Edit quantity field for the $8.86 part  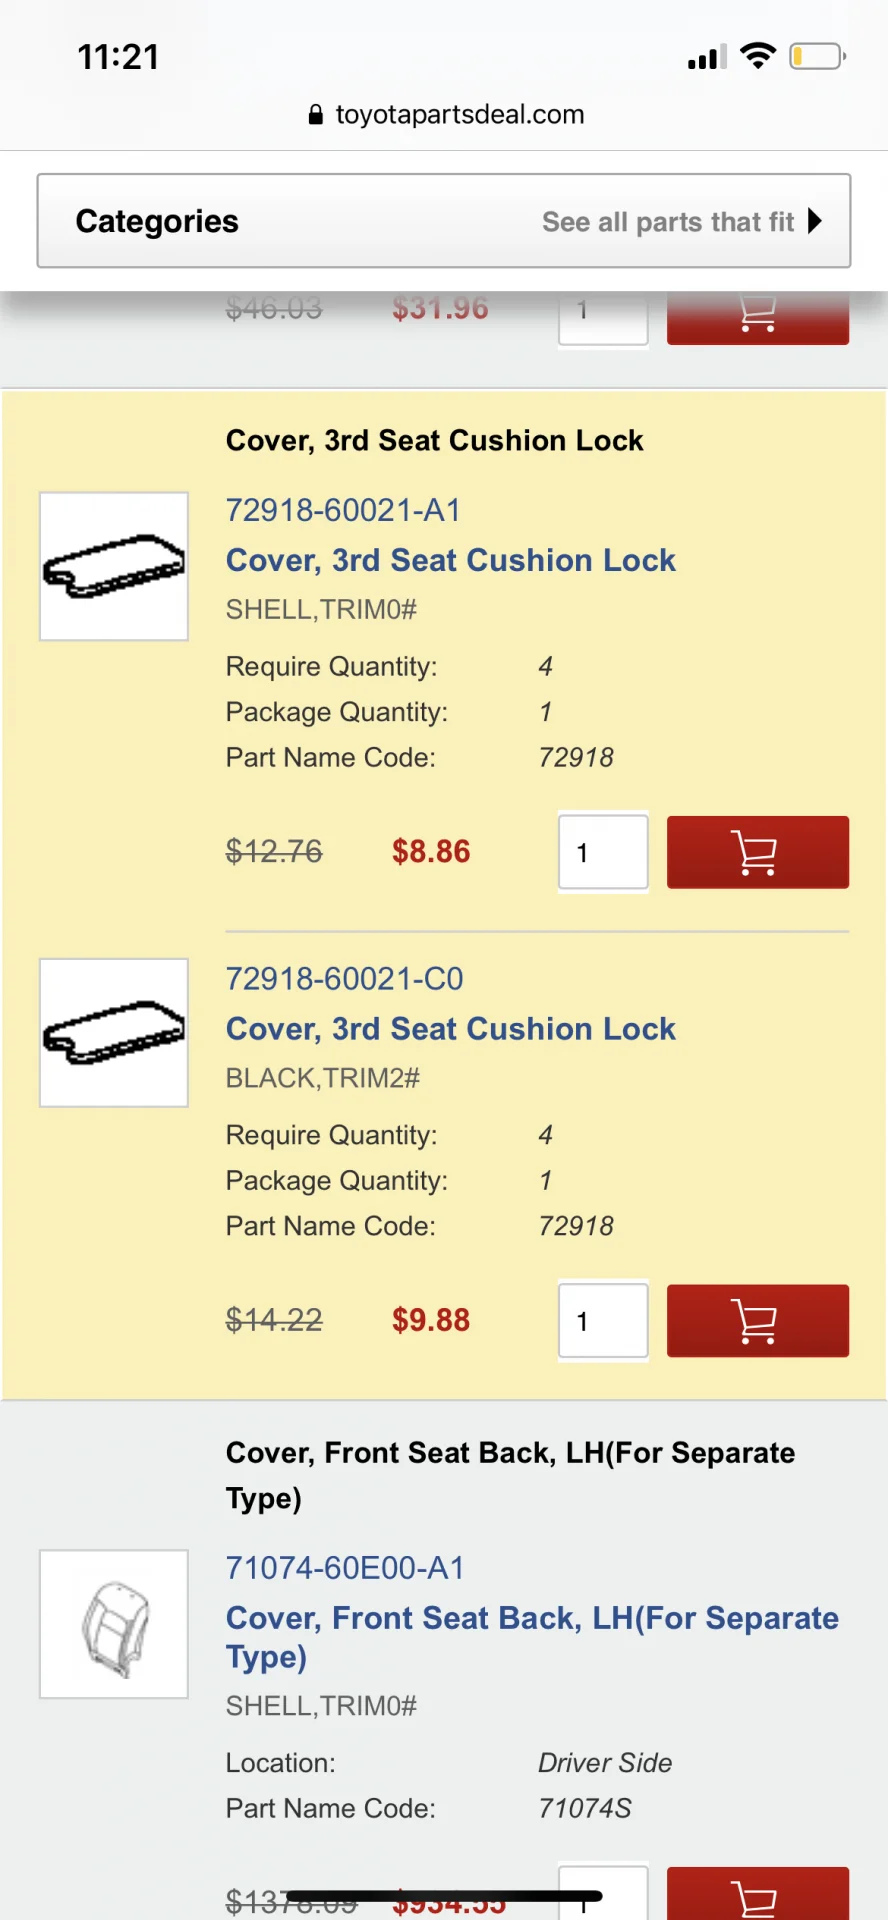coord(603,852)
